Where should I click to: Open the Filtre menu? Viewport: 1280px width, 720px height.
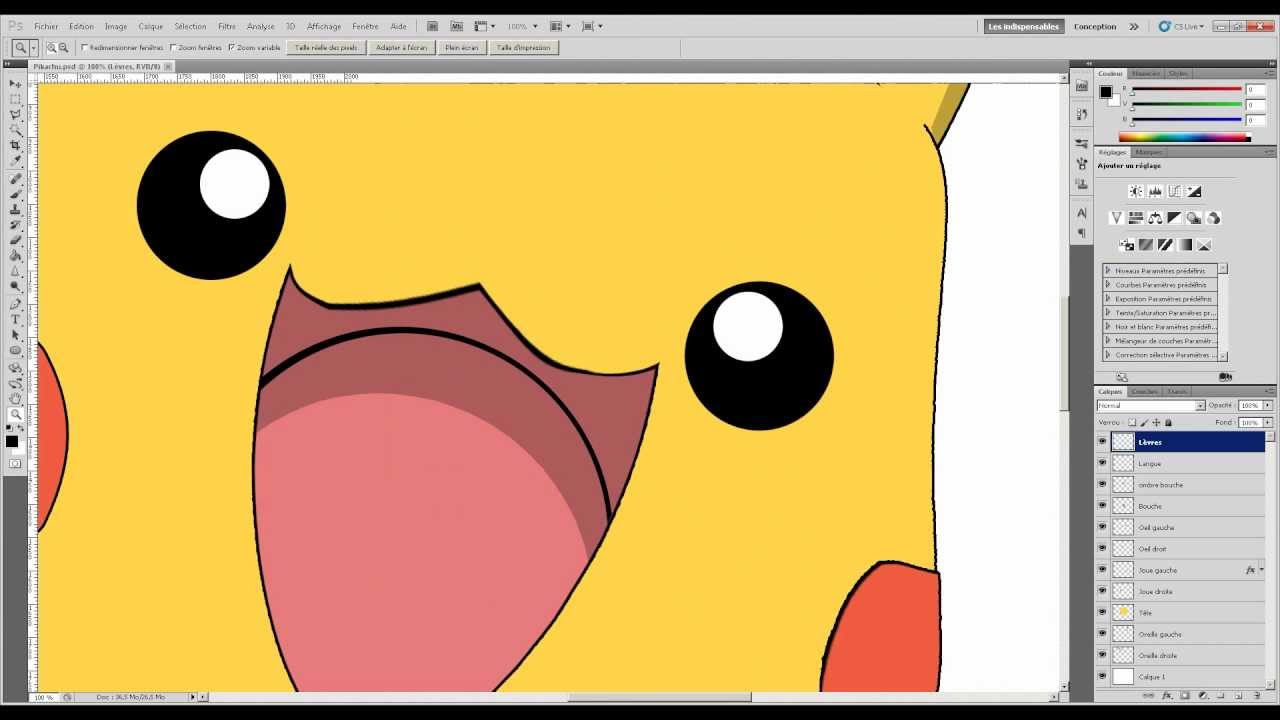click(227, 26)
